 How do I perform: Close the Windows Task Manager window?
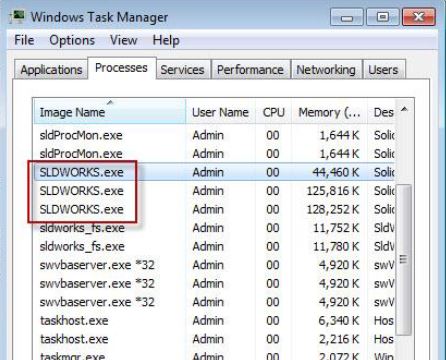(x=419, y=17)
